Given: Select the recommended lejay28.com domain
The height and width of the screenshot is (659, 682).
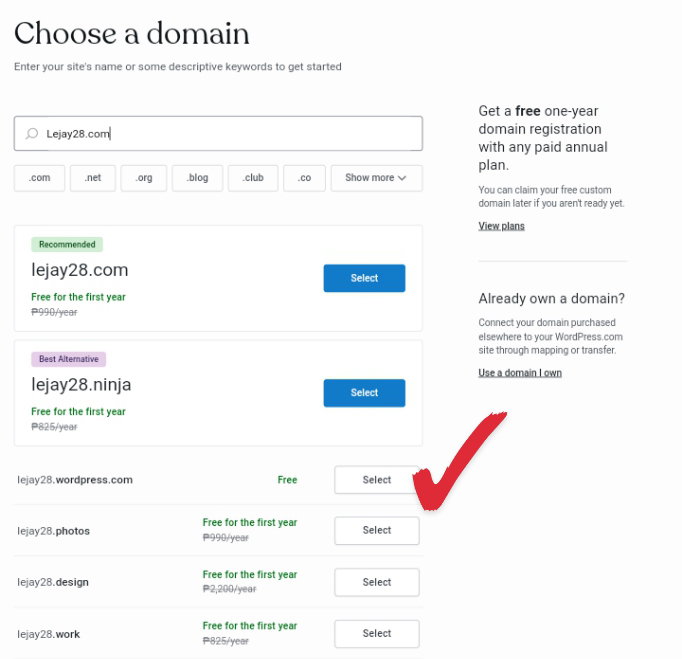Looking at the screenshot, I should [364, 278].
